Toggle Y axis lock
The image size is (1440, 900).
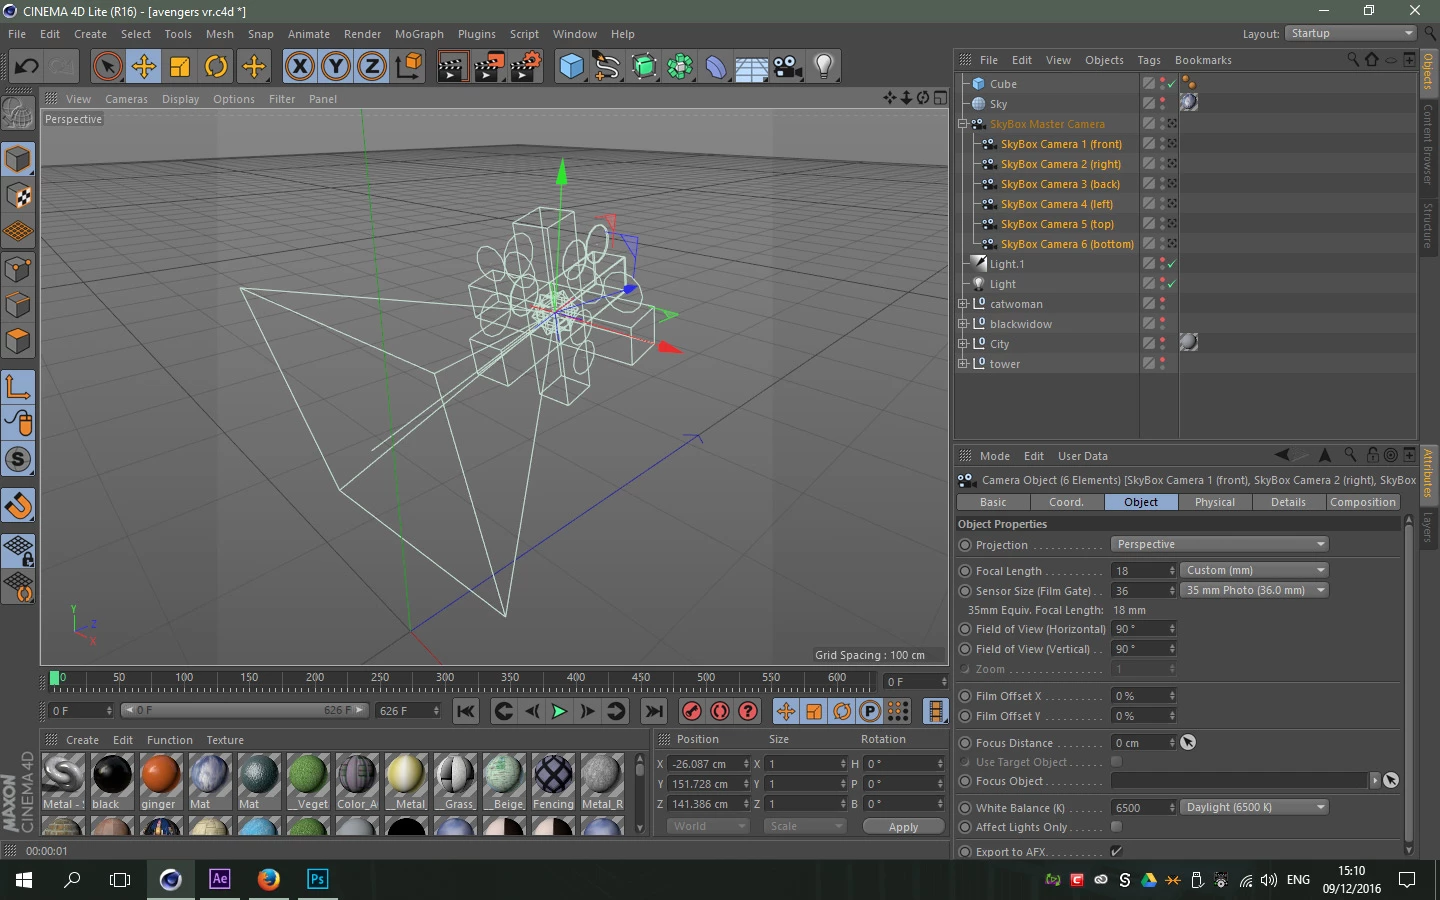[x=336, y=67]
